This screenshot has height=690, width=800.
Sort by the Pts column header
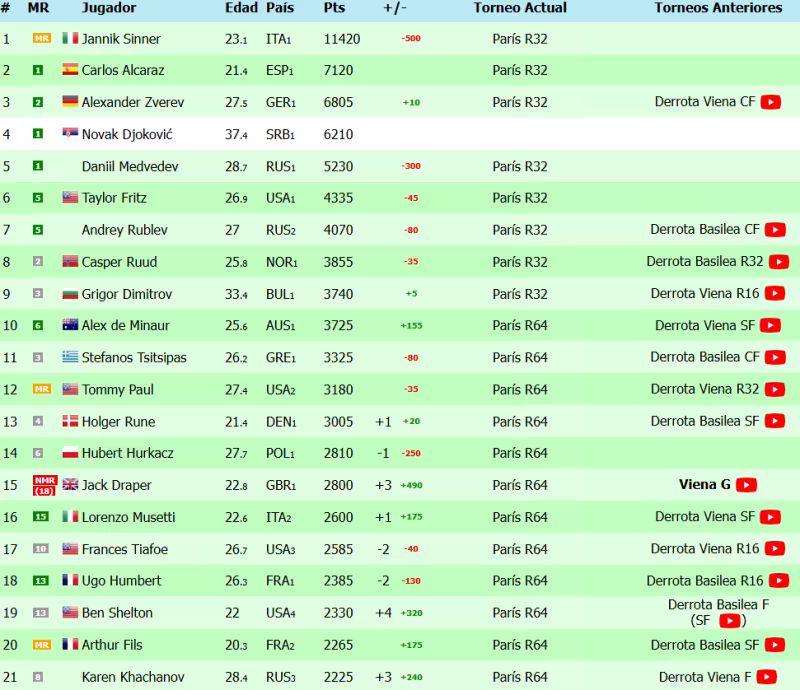[335, 8]
